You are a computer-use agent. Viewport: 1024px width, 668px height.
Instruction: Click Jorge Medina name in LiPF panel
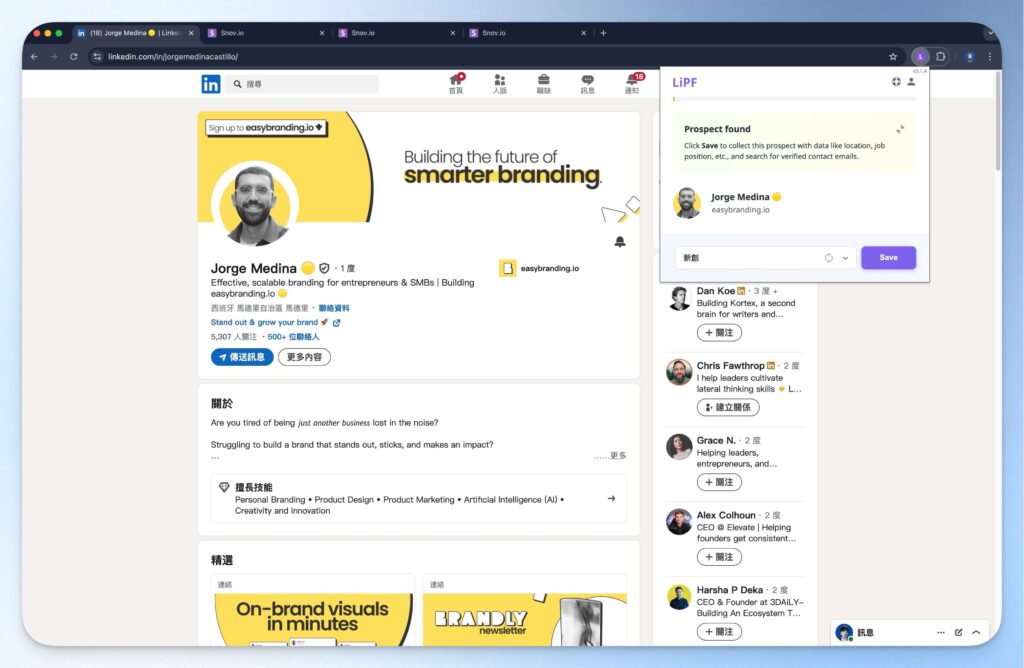(740, 197)
